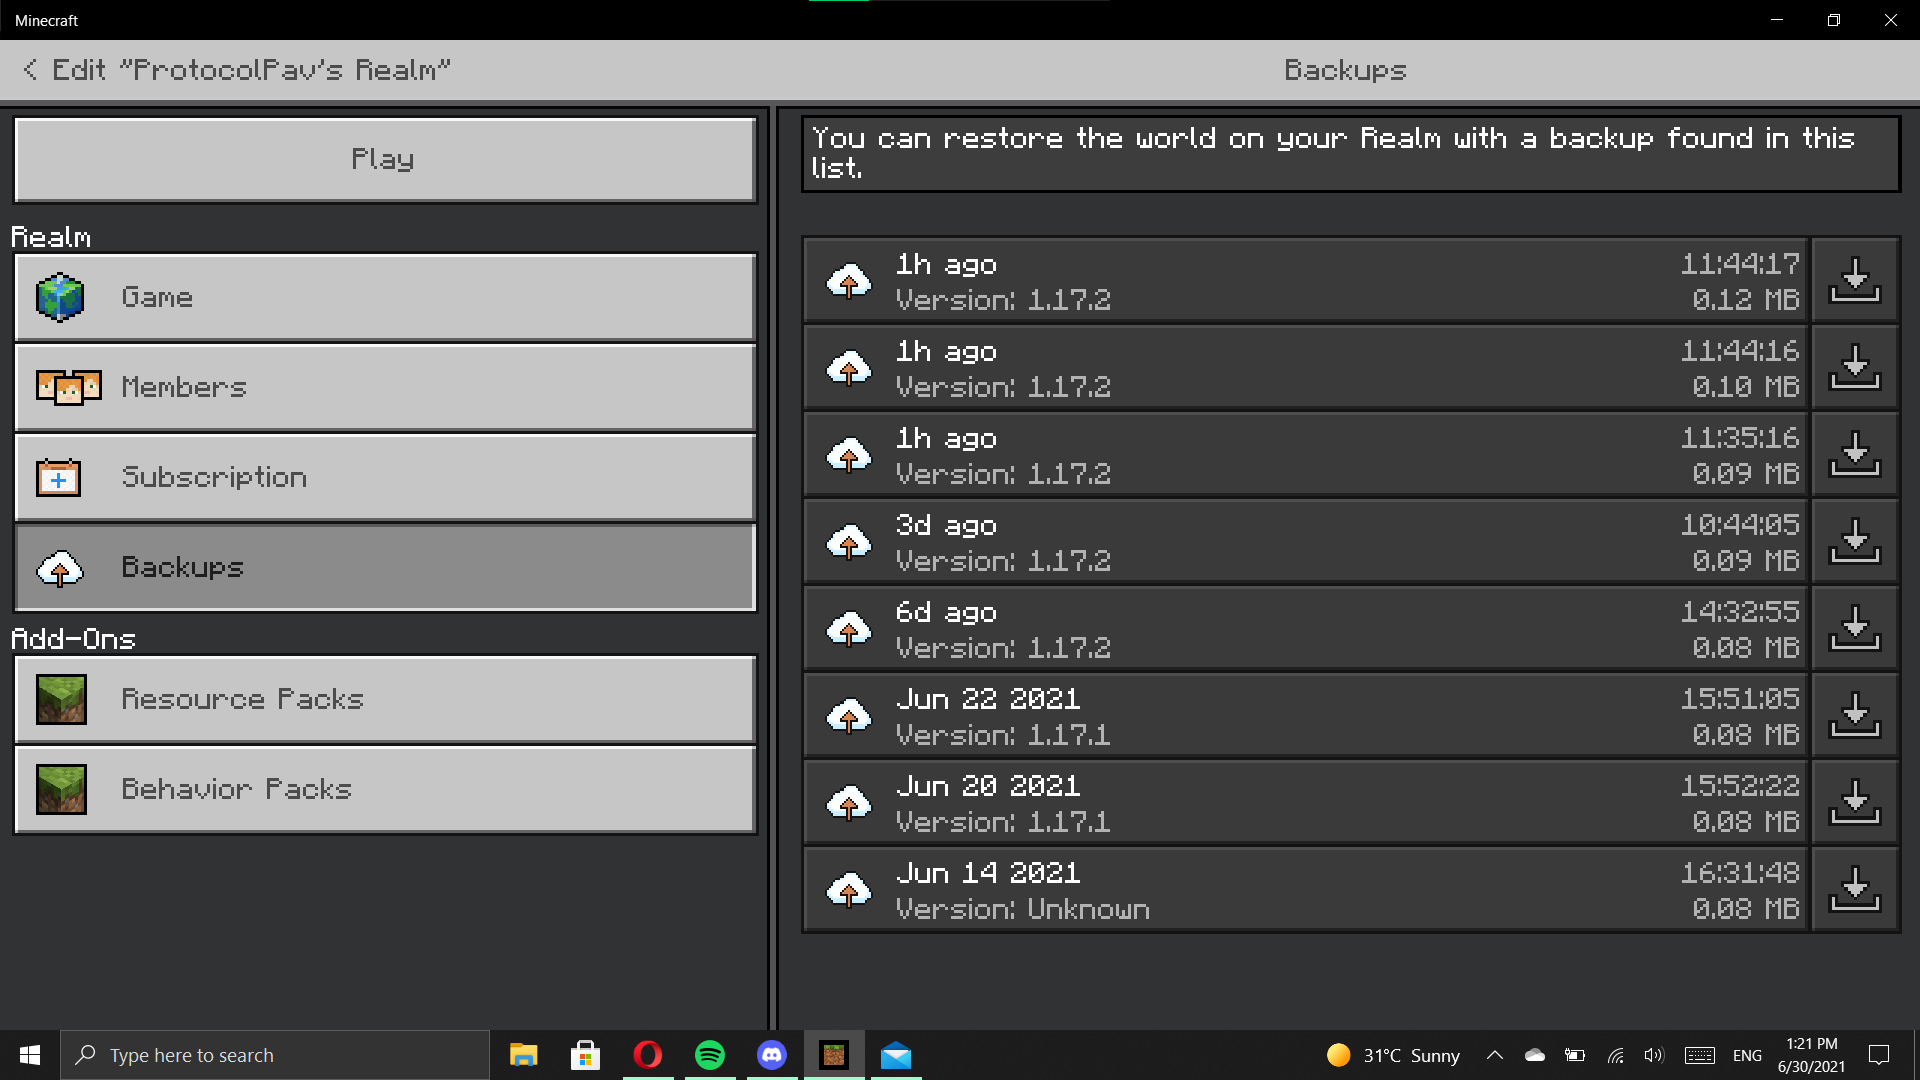Click the Windows taskbar search box
Screen dimensions: 1920x1080
[275, 1055]
